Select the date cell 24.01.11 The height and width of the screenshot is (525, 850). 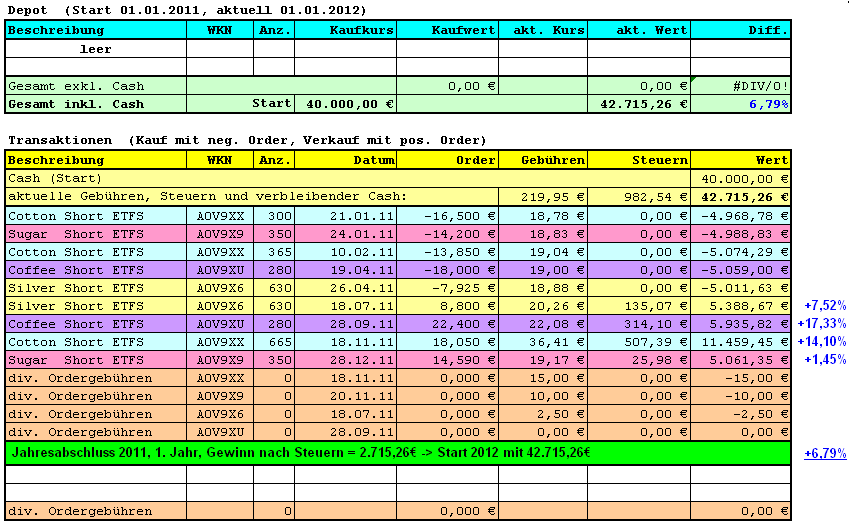[345, 233]
